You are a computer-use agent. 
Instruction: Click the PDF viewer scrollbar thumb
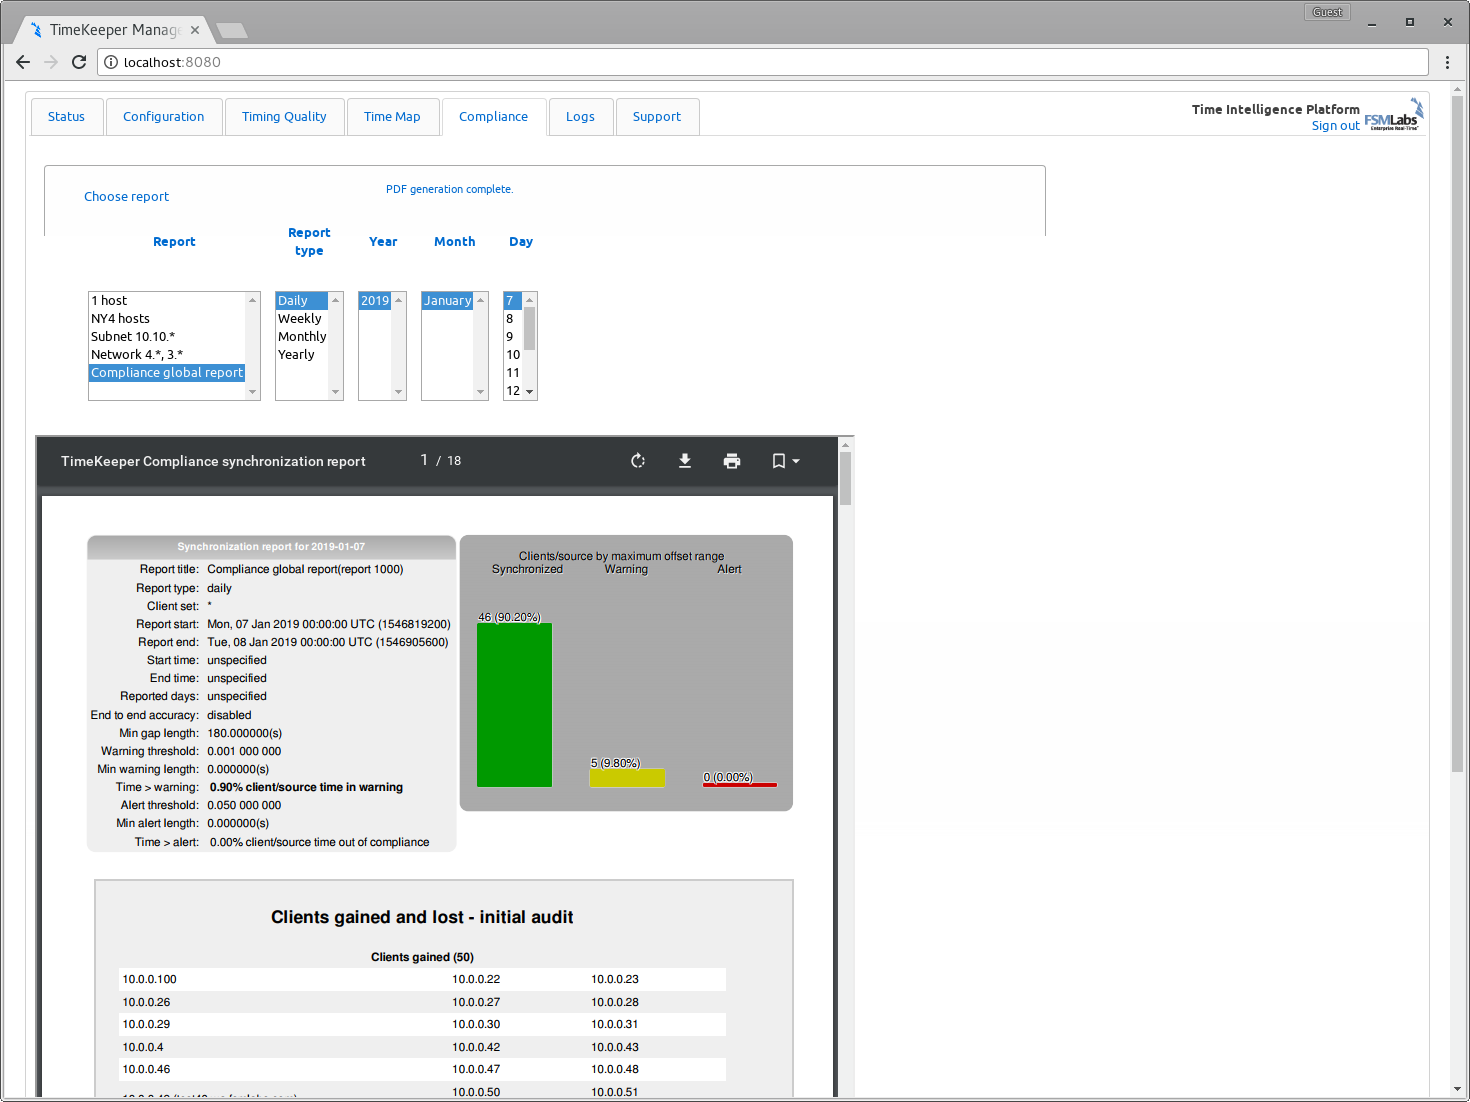(845, 478)
